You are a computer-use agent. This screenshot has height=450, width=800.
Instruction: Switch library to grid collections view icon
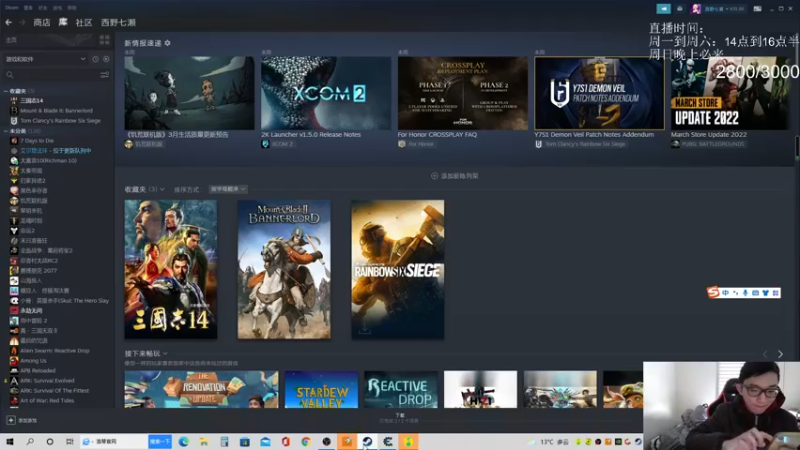point(105,40)
